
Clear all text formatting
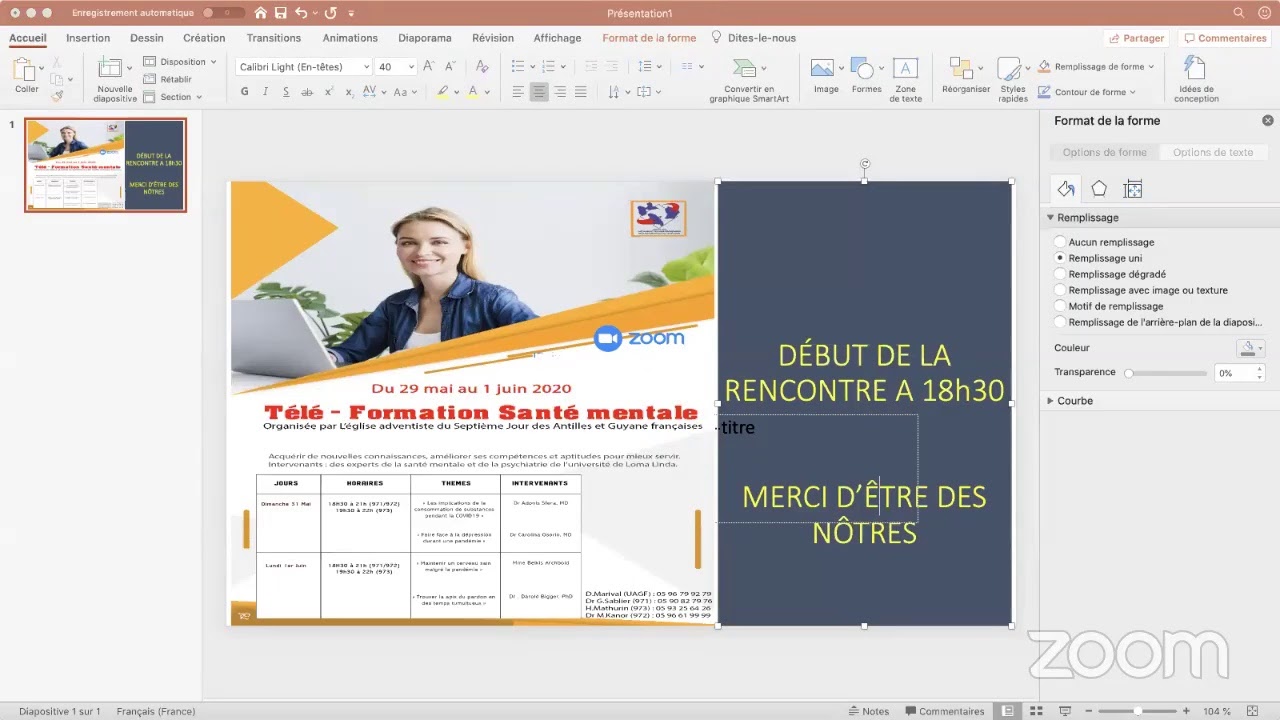pyautogui.click(x=482, y=66)
